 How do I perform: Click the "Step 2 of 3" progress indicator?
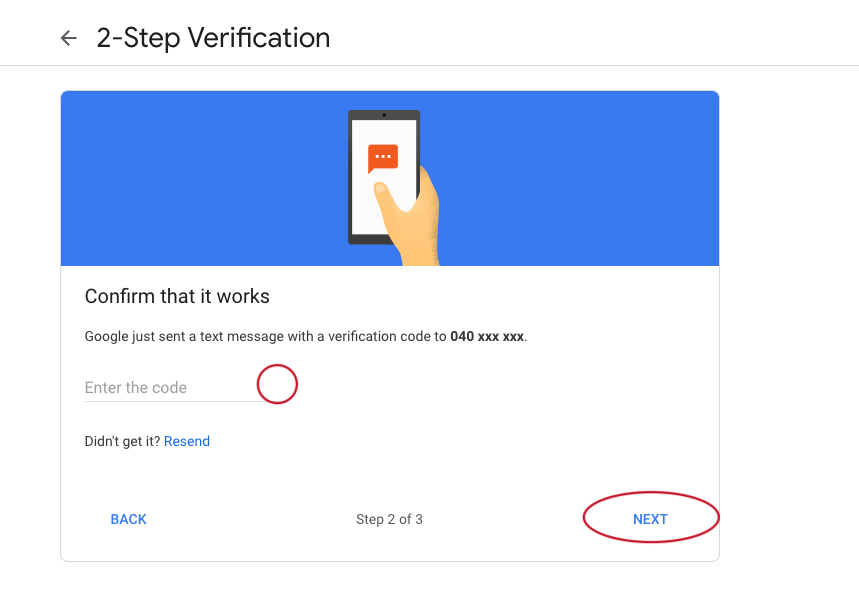390,519
